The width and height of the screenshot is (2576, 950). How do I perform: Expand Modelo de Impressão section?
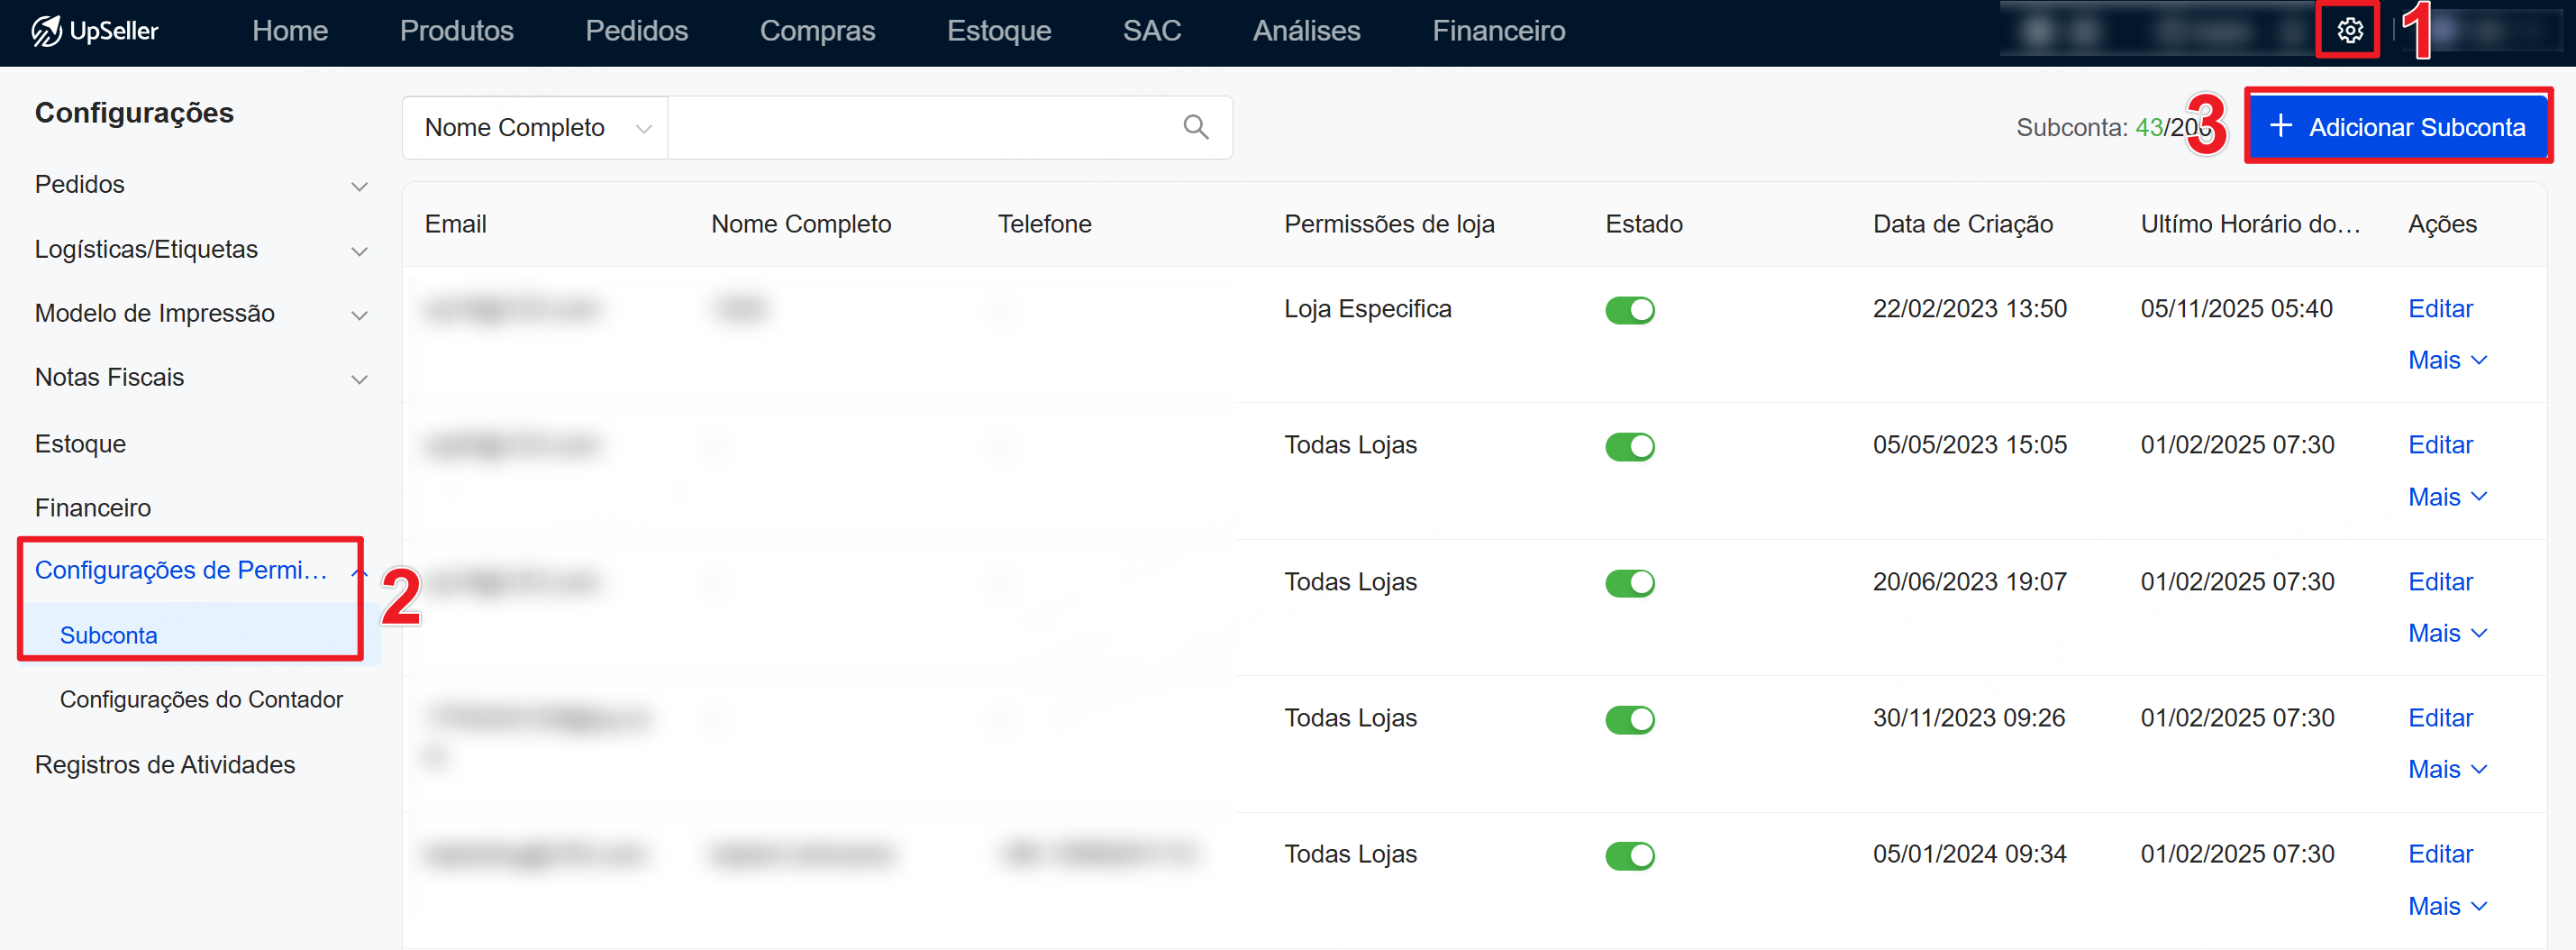200,313
